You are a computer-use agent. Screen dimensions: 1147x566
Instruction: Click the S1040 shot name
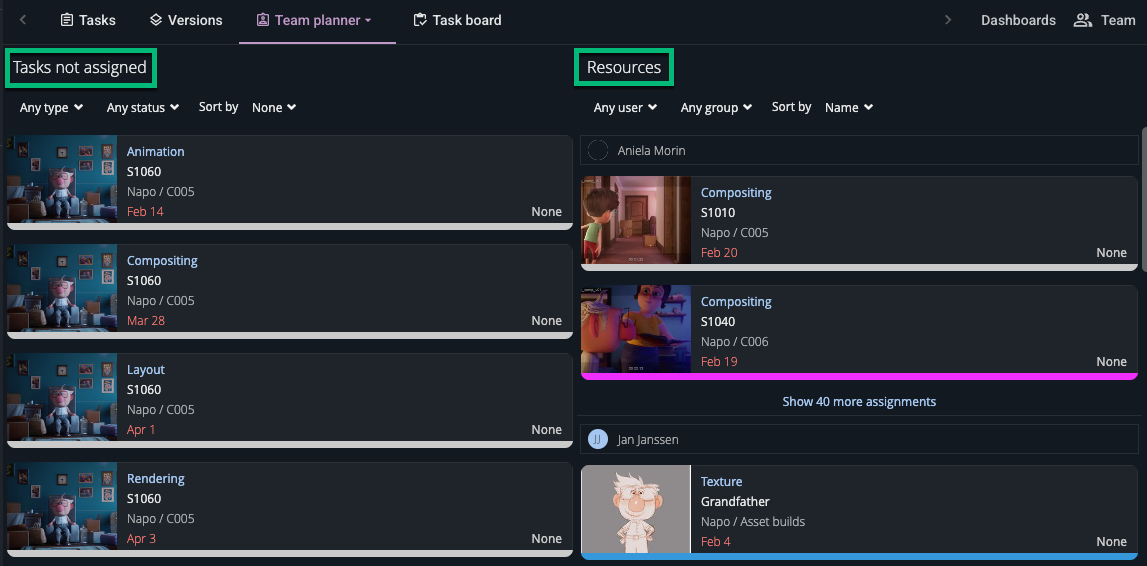point(718,322)
